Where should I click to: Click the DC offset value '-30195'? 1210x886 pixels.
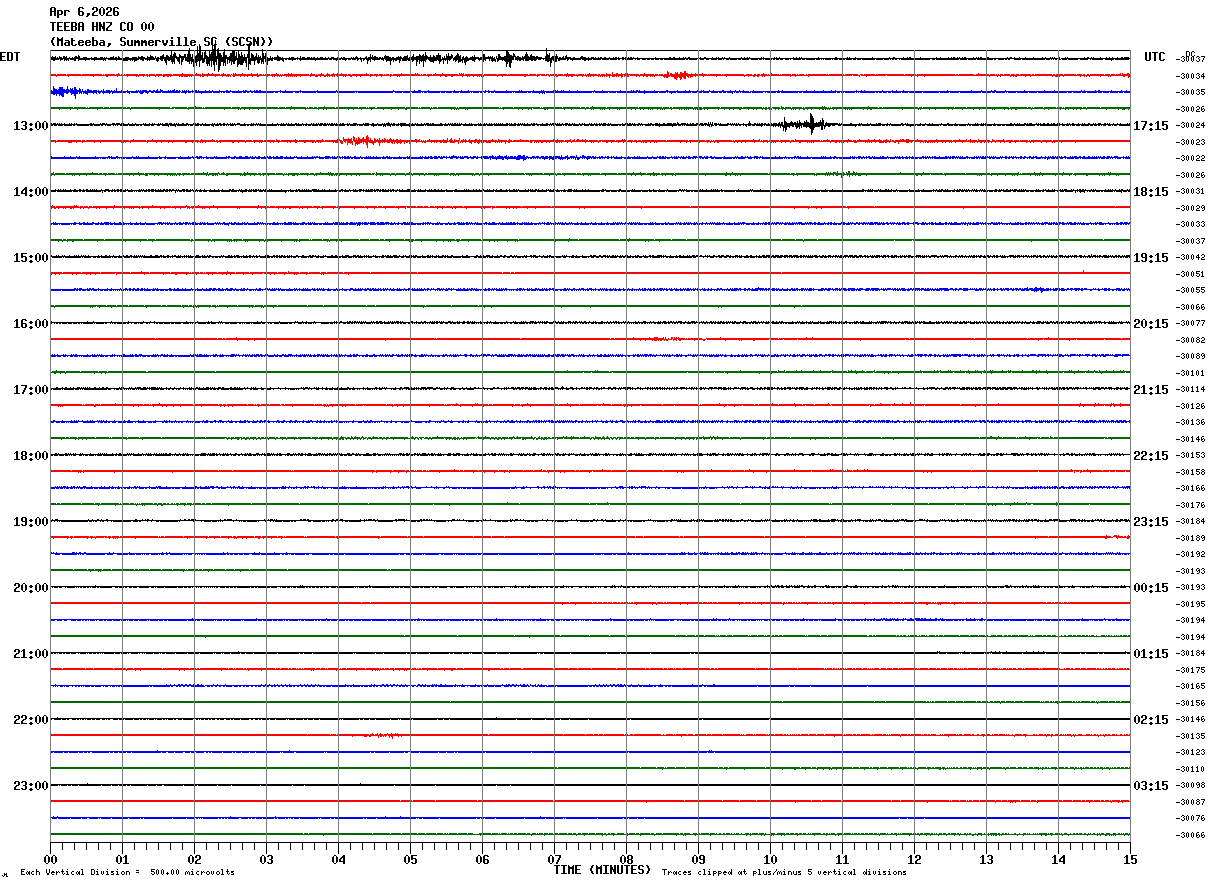1191,604
